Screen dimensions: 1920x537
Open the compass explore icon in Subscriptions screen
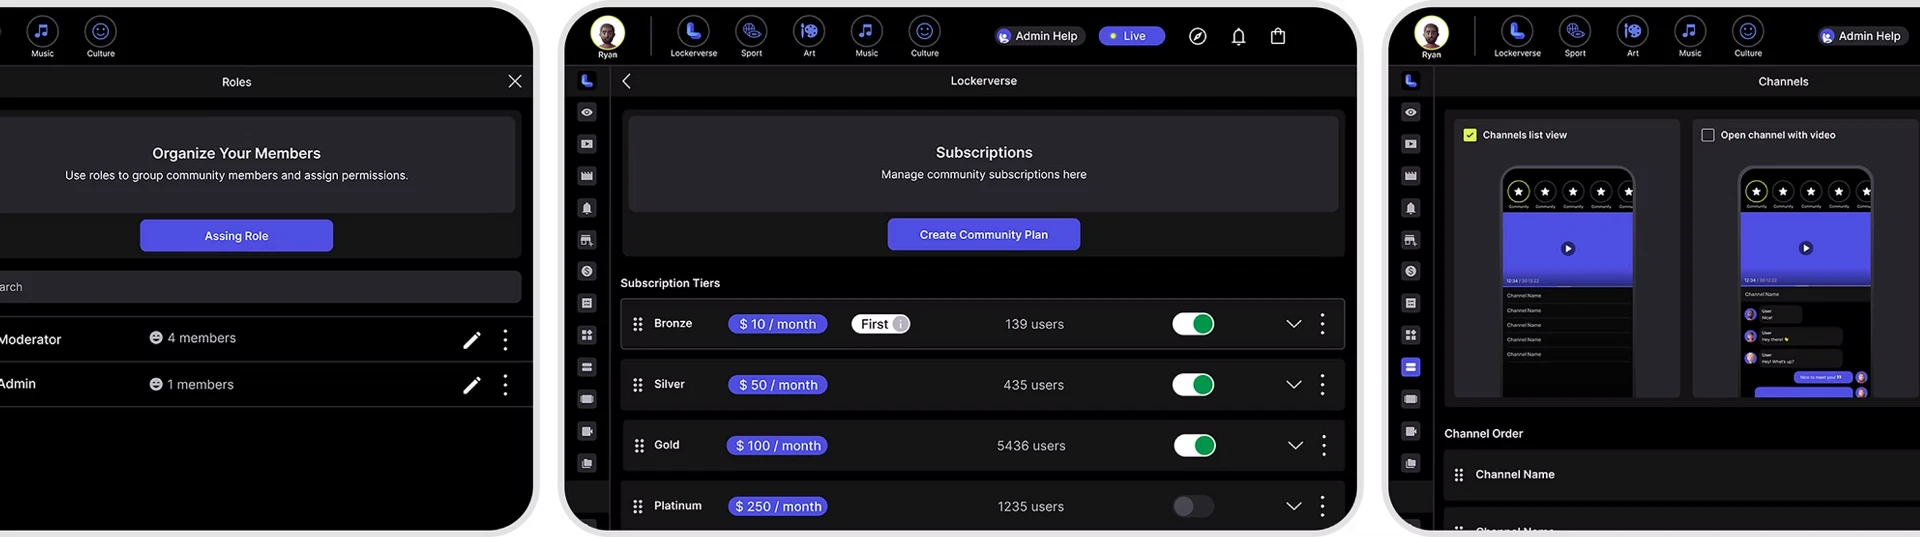coord(1197,36)
